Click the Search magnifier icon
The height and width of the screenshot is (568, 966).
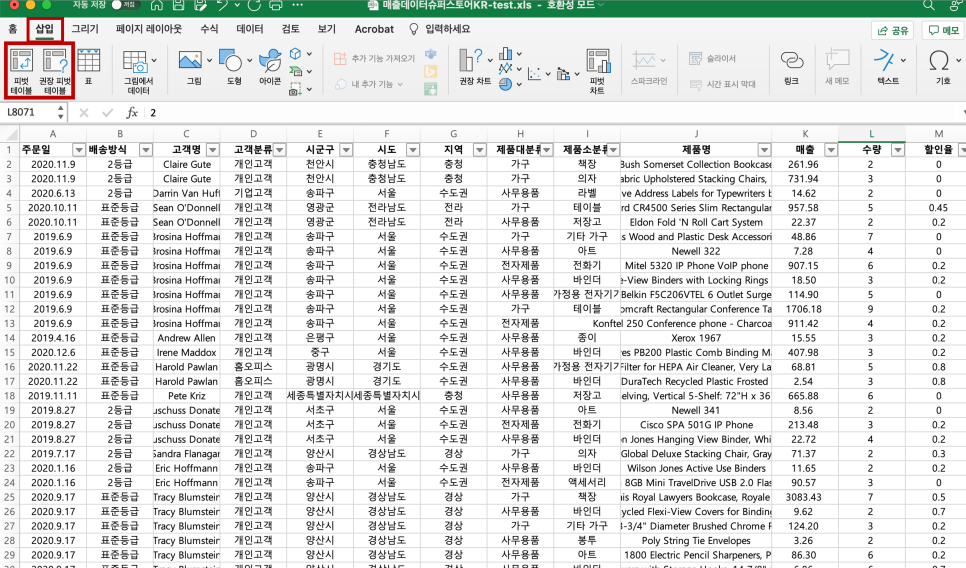pyautogui.click(x=928, y=6)
